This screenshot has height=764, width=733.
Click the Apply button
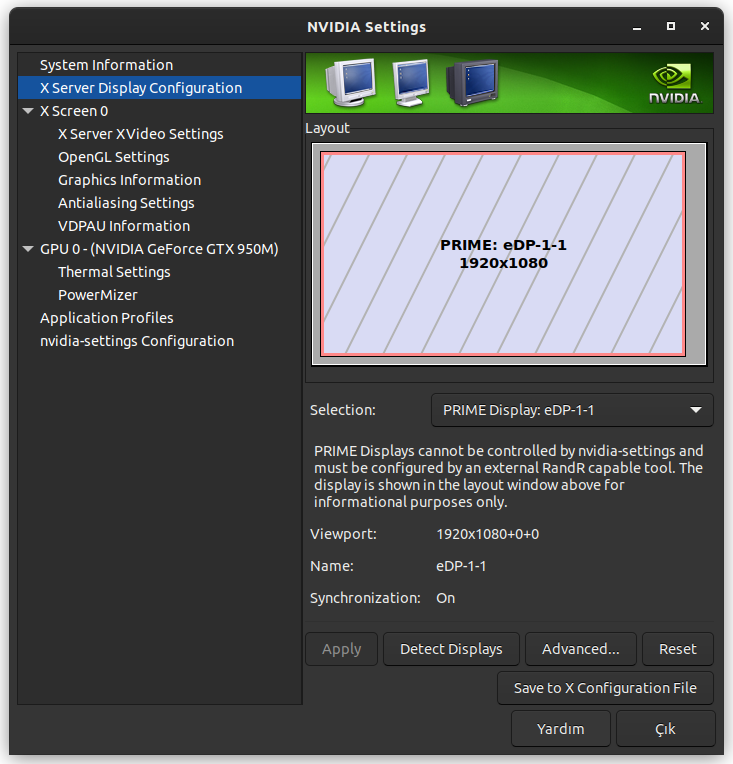[x=342, y=649]
